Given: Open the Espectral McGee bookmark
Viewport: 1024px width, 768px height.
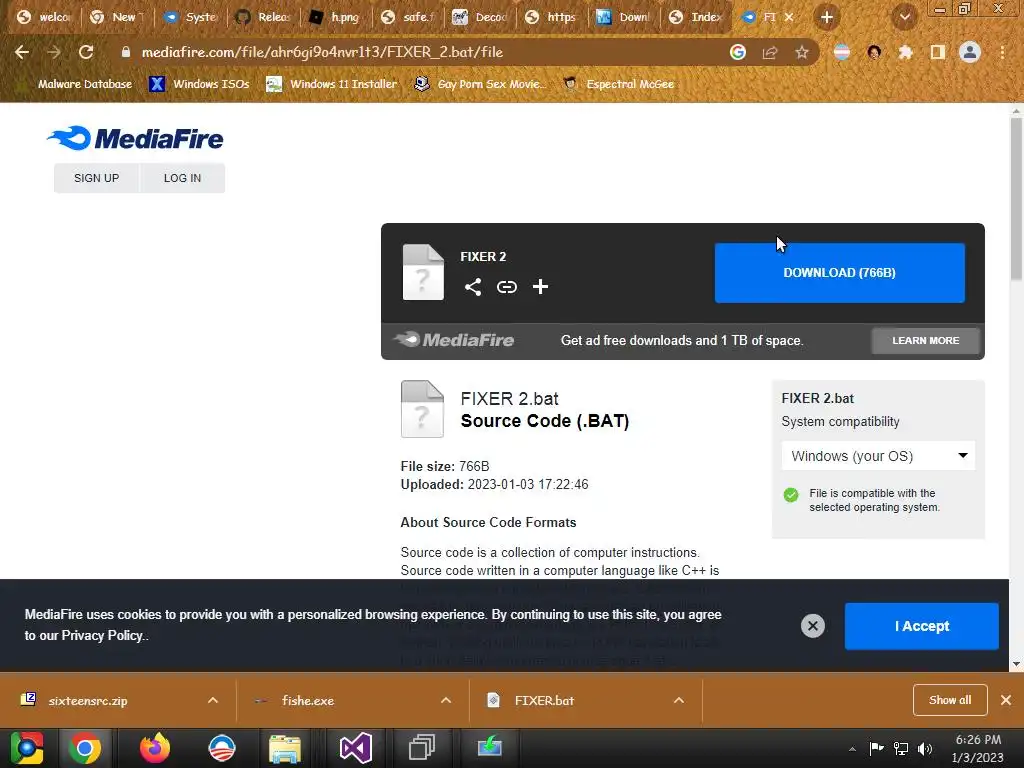Looking at the screenshot, I should 619,84.
